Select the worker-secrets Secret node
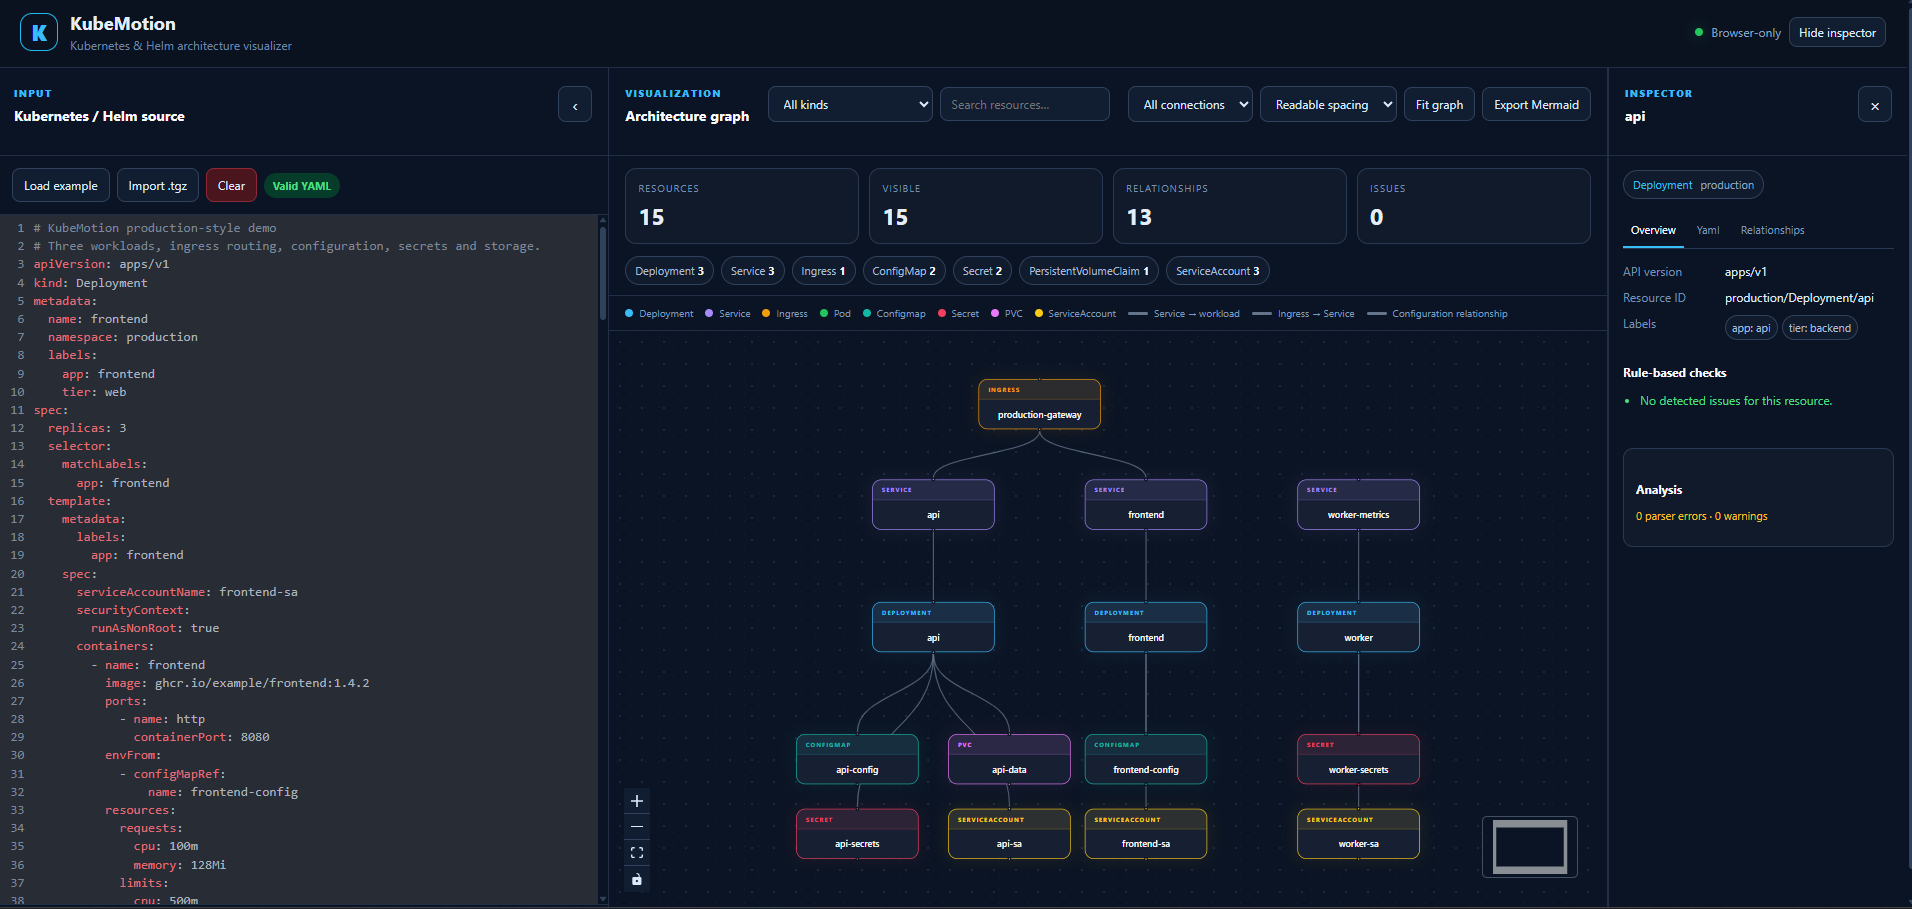The width and height of the screenshot is (1912, 909). [1358, 759]
